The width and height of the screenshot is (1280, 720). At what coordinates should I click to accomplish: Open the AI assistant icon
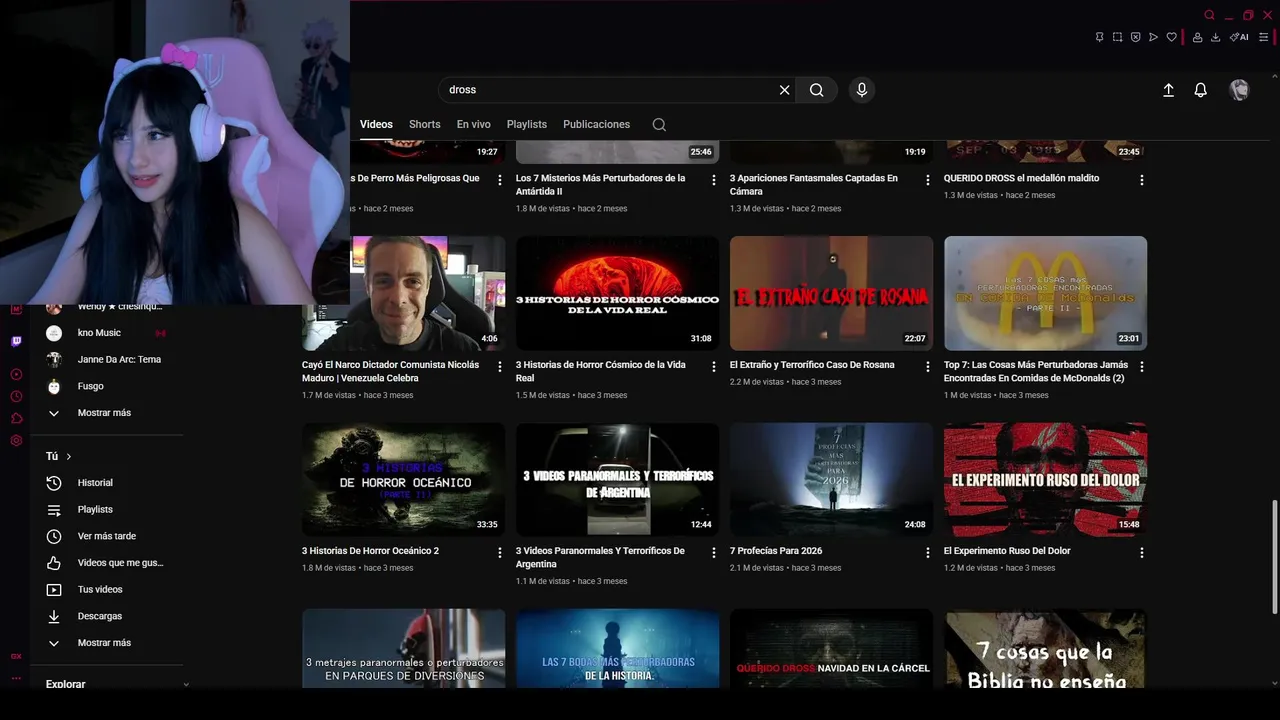click(x=1239, y=37)
